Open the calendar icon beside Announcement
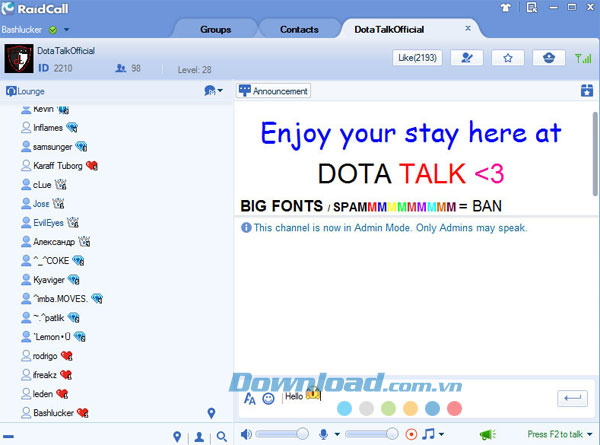The image size is (600, 445). pos(587,91)
